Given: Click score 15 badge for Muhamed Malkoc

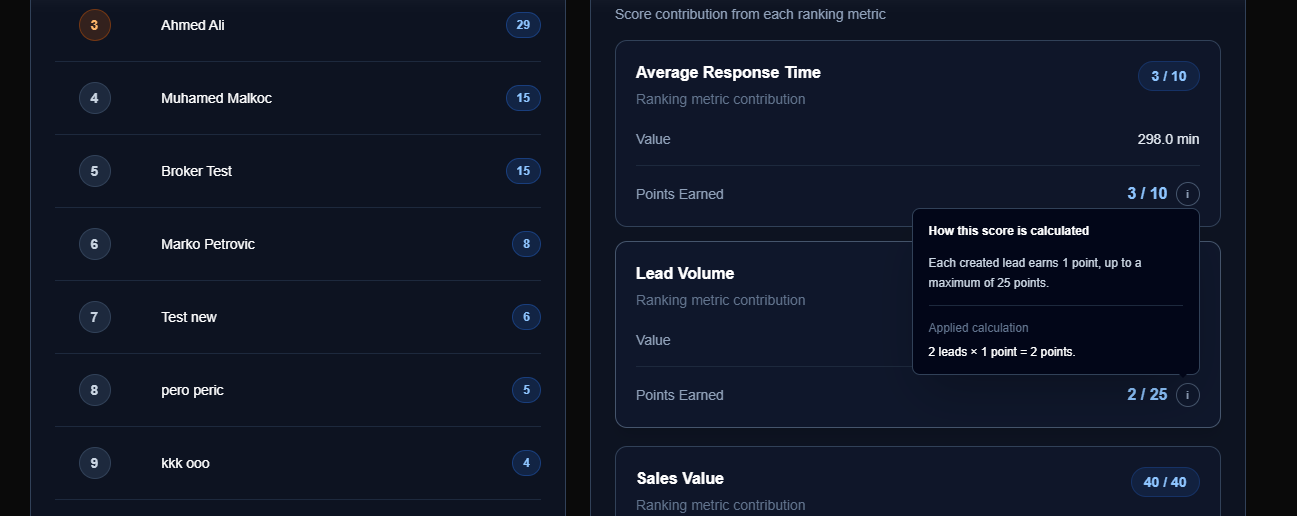Looking at the screenshot, I should [x=523, y=98].
